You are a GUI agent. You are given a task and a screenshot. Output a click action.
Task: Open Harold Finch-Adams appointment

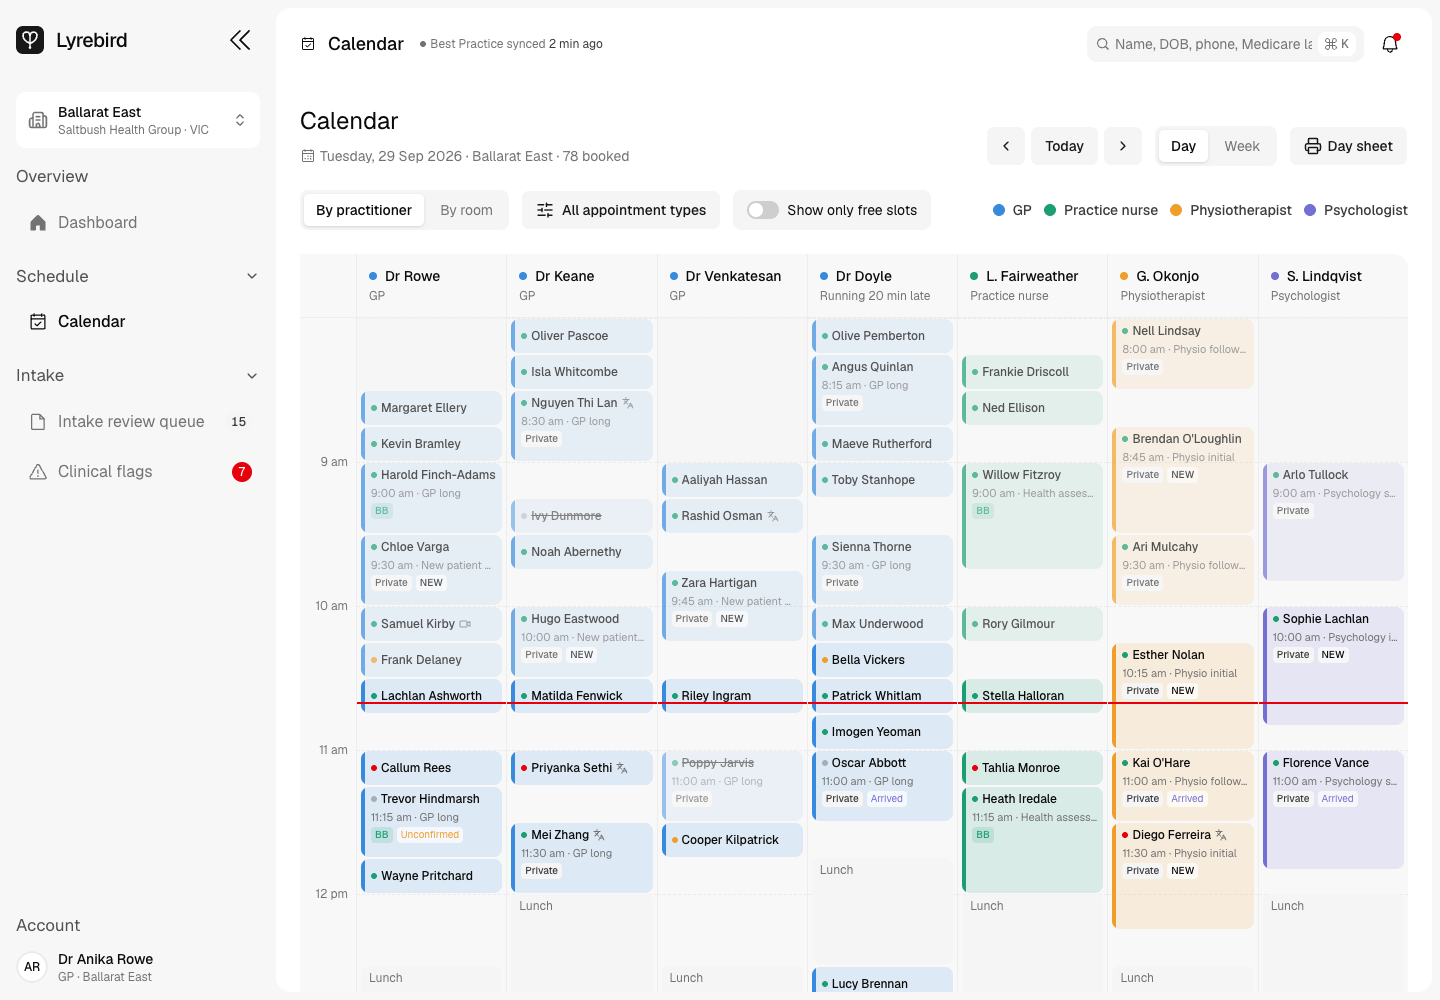pos(431,498)
